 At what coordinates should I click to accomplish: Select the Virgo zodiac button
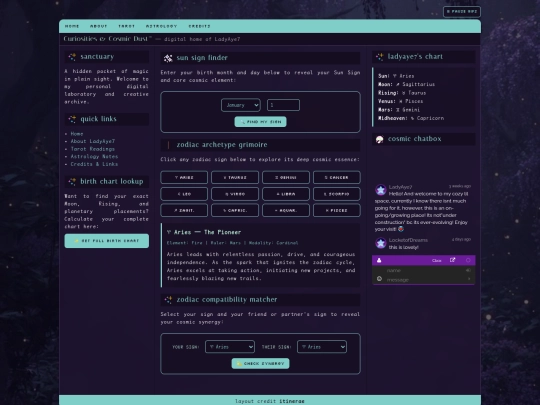tap(235, 194)
